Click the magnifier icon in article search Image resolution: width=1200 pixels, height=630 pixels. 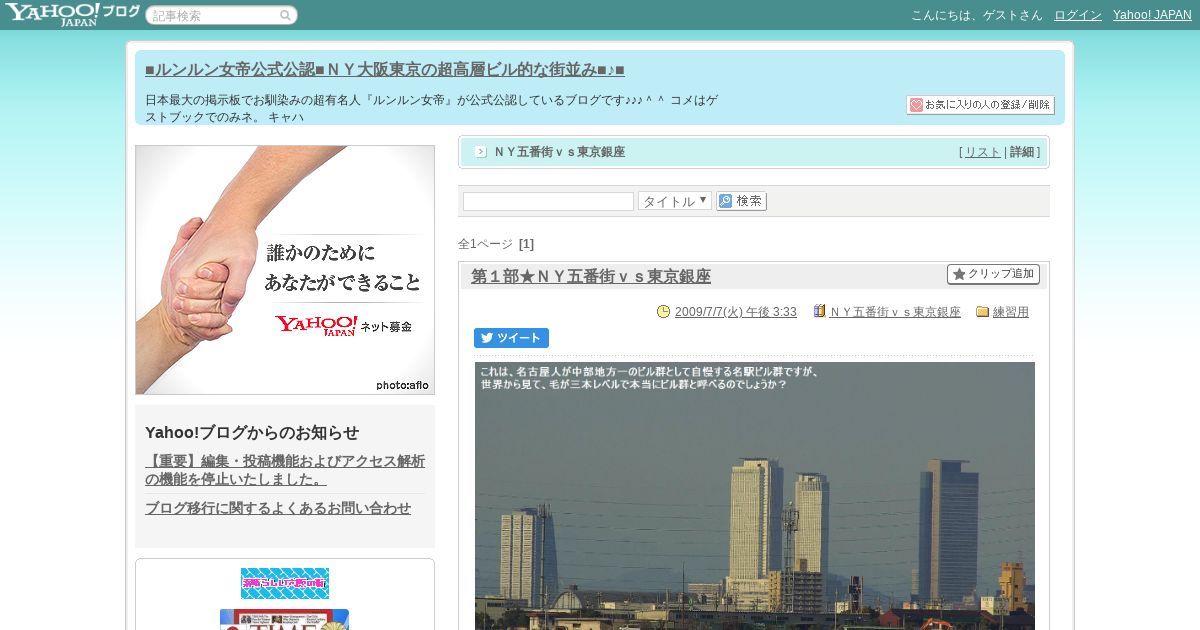tap(285, 16)
